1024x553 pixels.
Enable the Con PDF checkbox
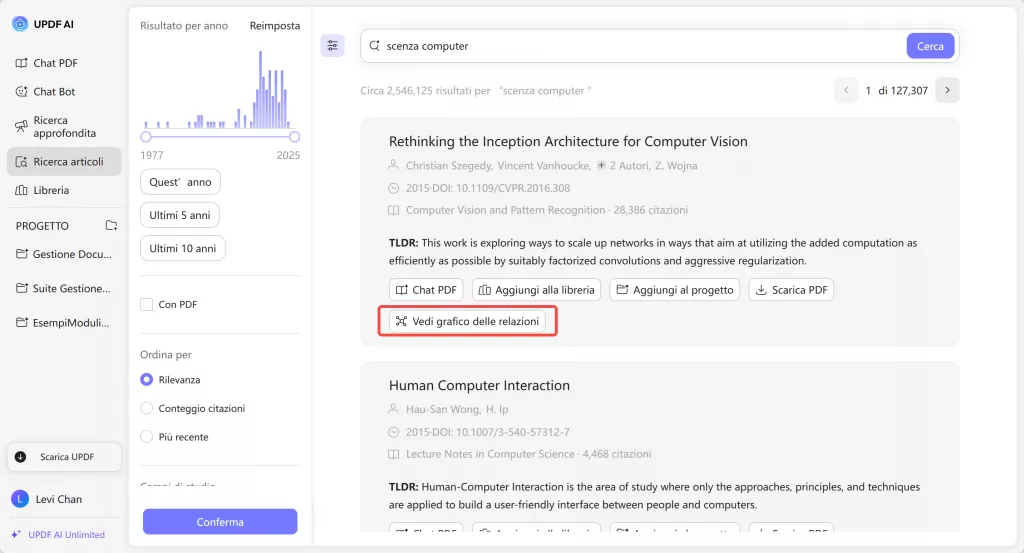tap(147, 304)
